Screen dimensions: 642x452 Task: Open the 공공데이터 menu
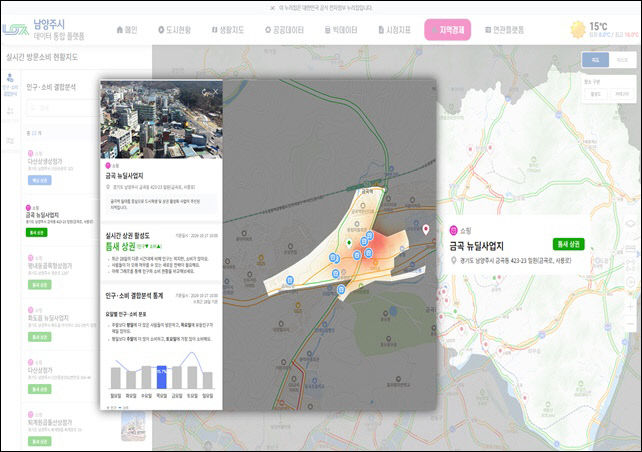(x=285, y=30)
